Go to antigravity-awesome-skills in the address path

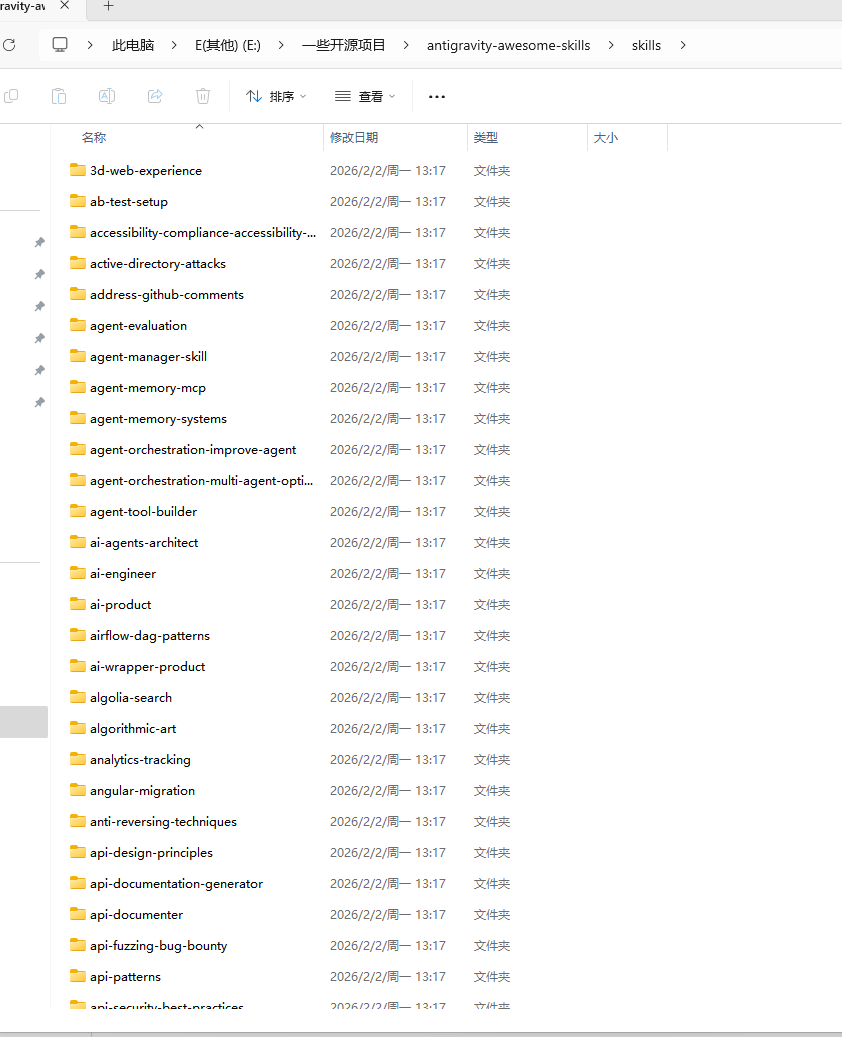click(508, 45)
